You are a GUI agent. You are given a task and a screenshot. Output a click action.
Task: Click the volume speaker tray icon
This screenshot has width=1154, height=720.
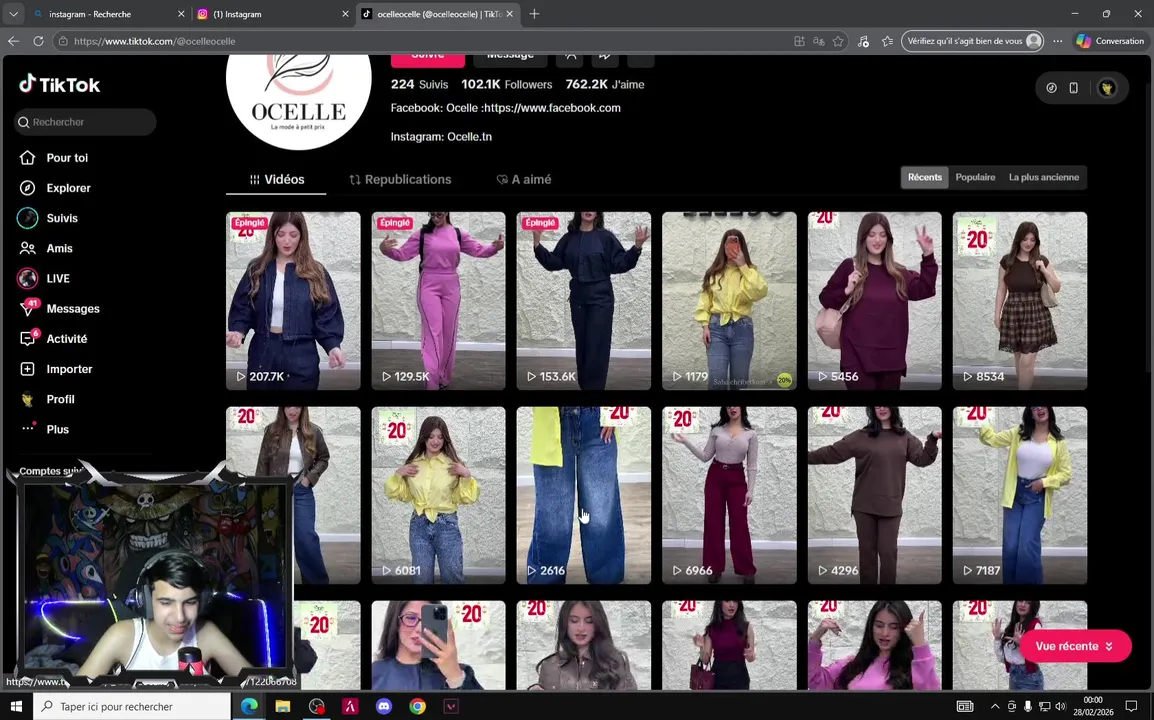1061,707
